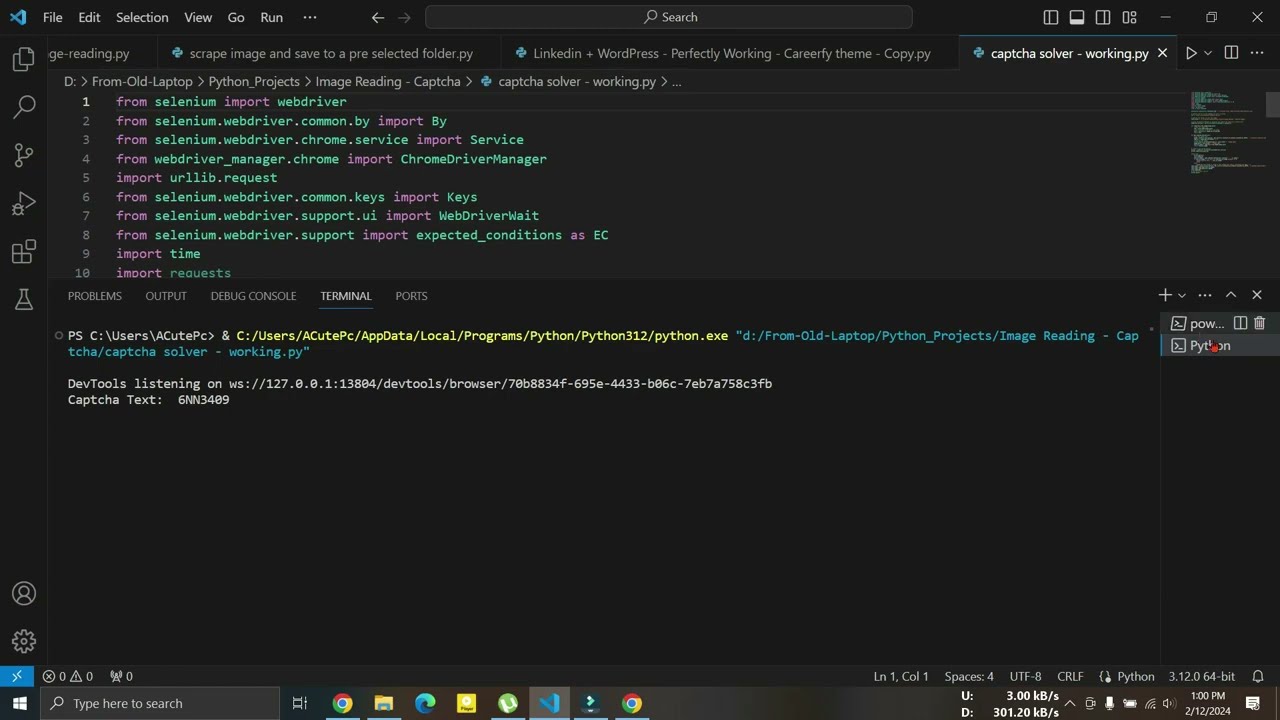Select the TERMINAL panel tab
Image resolution: width=1280 pixels, height=720 pixels.
click(346, 296)
